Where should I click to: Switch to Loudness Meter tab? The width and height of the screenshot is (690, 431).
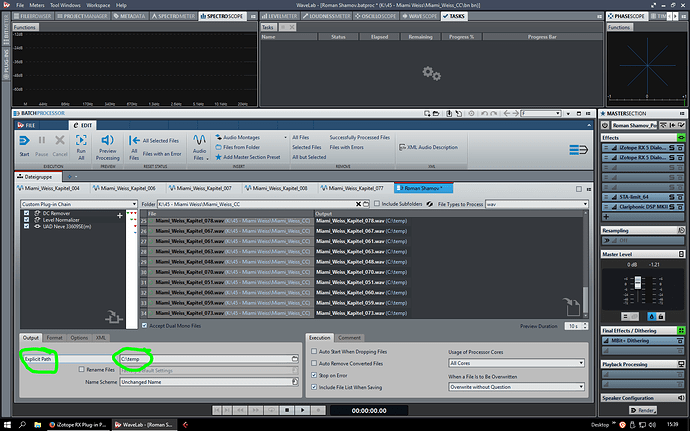click(327, 16)
